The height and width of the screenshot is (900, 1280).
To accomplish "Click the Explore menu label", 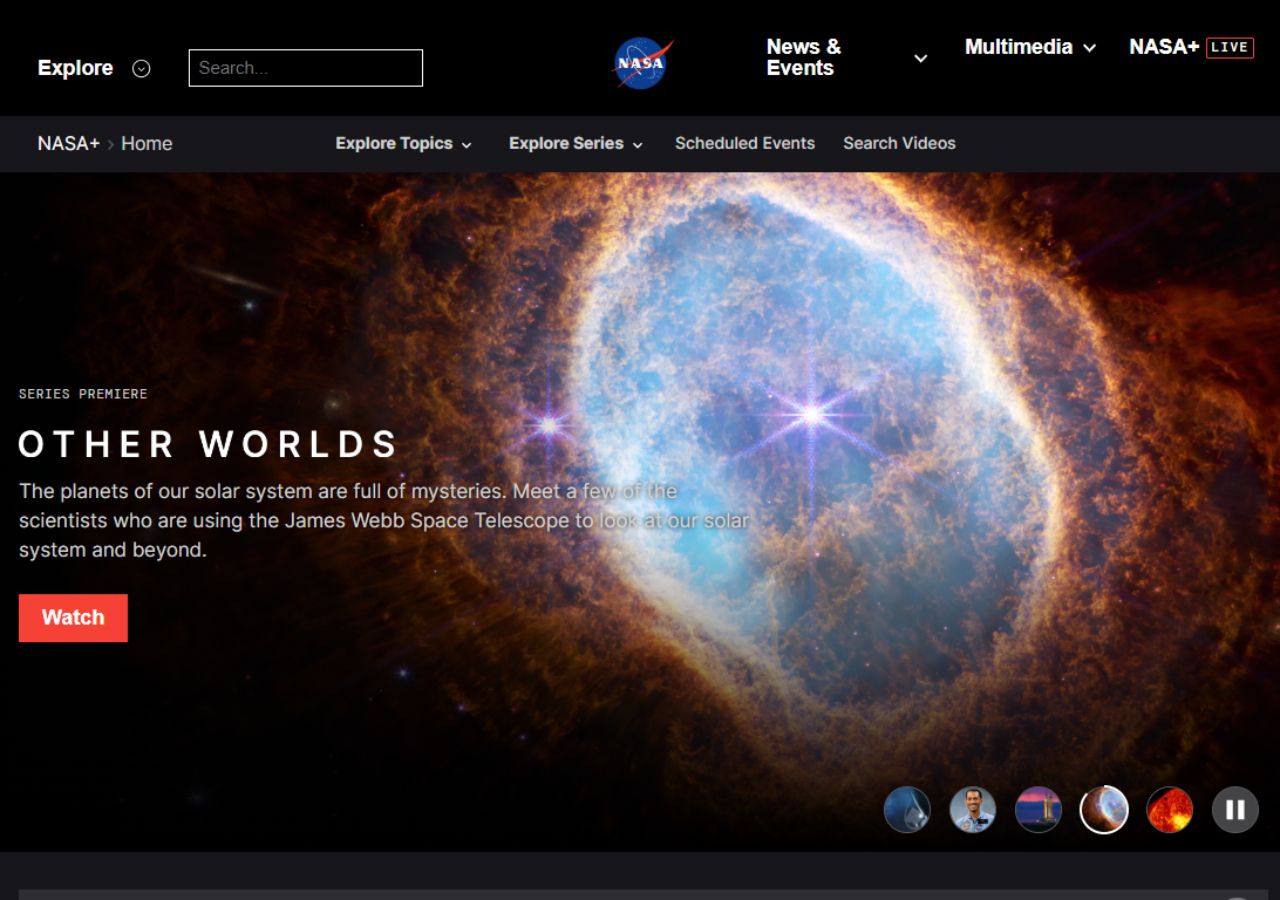I will pos(74,68).
